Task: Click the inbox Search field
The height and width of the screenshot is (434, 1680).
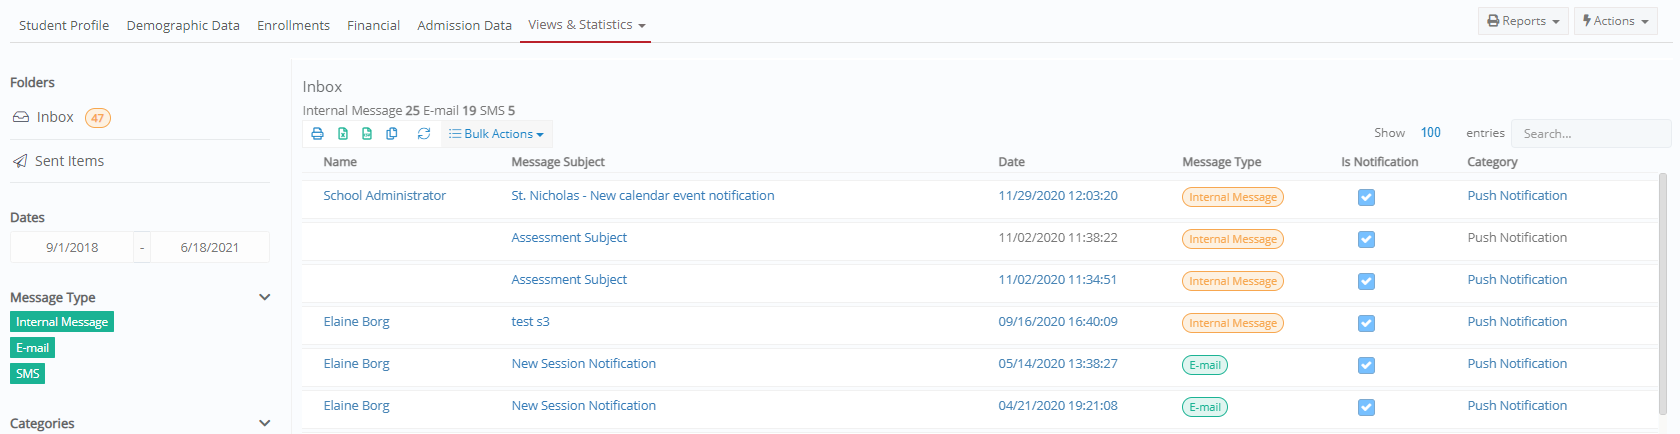Action: click(1590, 133)
